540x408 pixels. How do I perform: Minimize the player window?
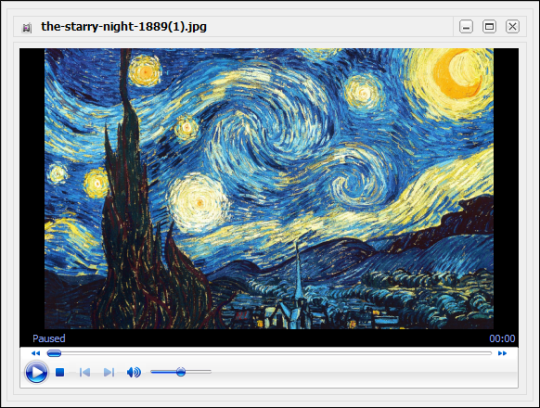(466, 27)
